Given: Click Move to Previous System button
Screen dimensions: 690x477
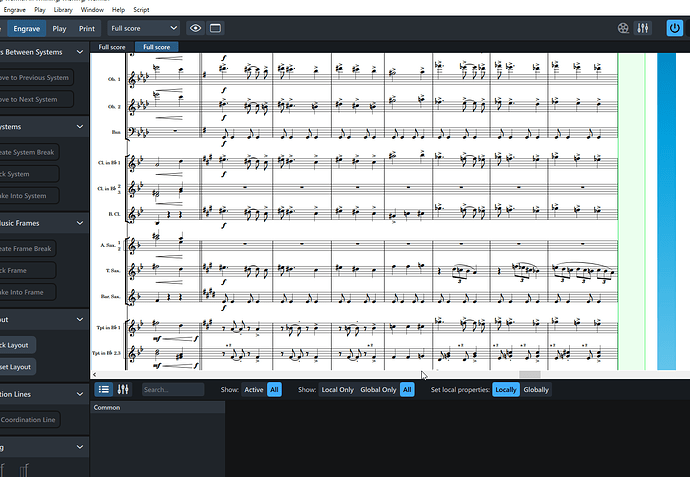Looking at the screenshot, I should tap(35, 77).
